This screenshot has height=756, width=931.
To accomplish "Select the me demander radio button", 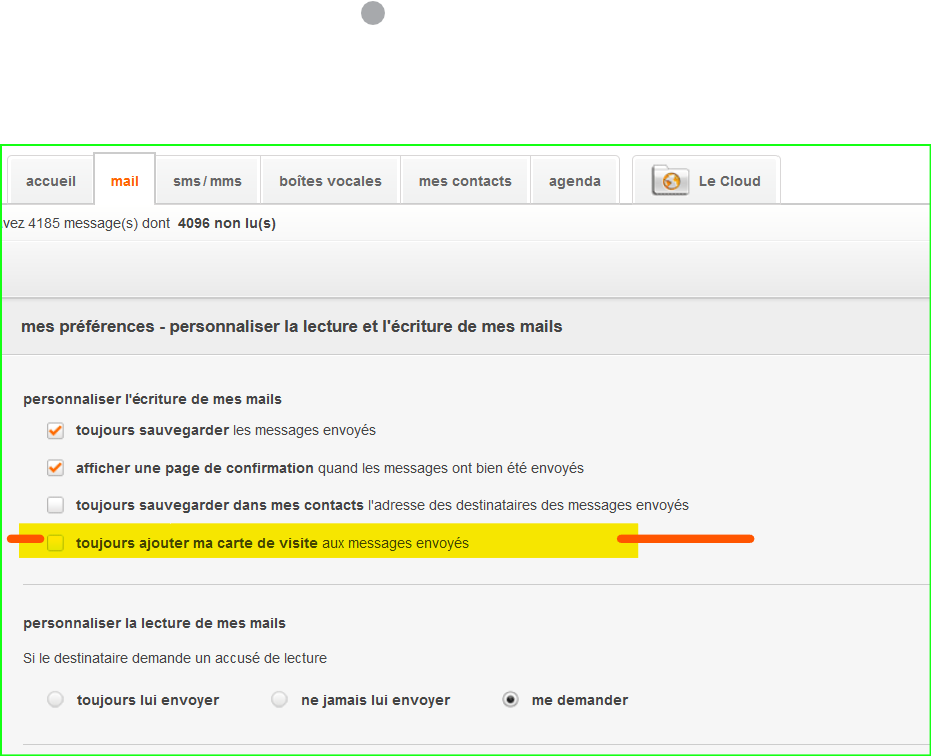I will tap(511, 700).
